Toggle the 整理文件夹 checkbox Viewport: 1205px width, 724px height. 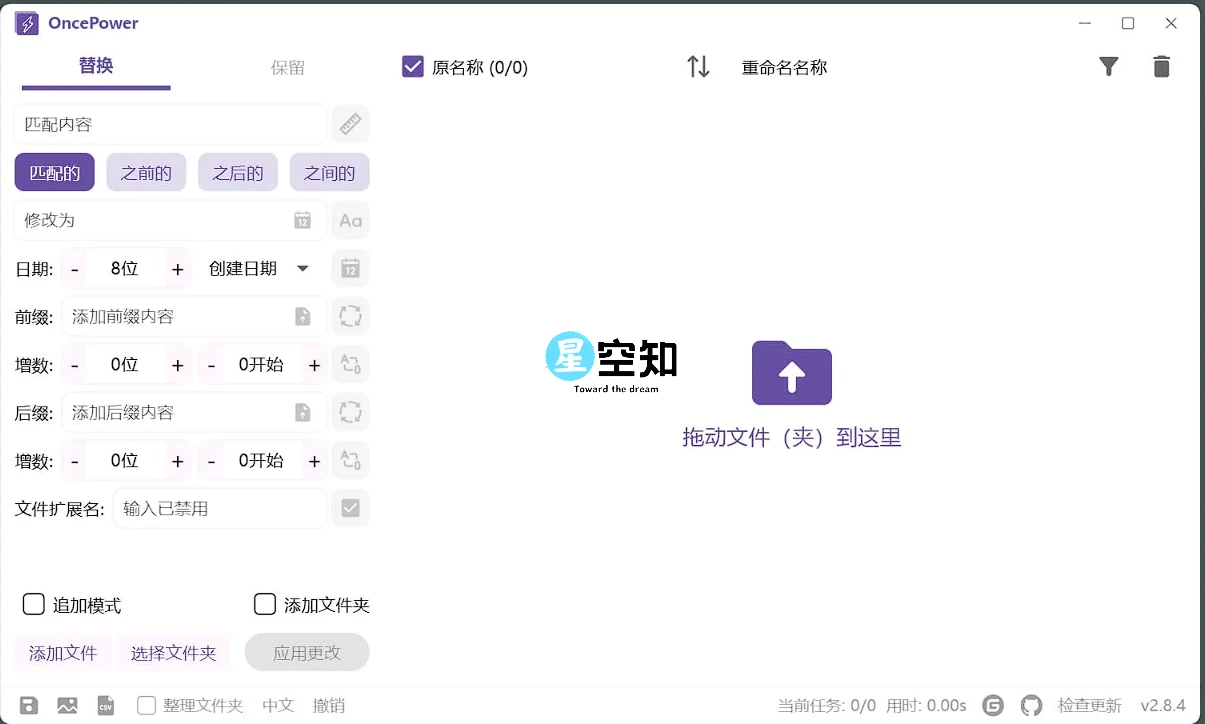[x=146, y=705]
